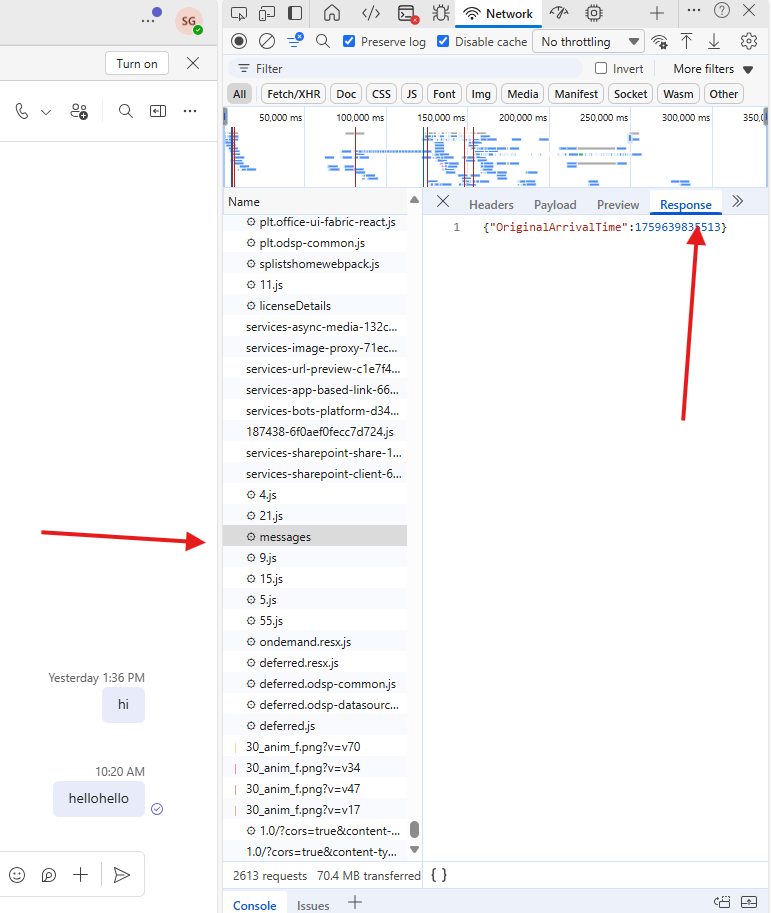
Task: Open the No throttling dropdown
Action: [x=588, y=42]
